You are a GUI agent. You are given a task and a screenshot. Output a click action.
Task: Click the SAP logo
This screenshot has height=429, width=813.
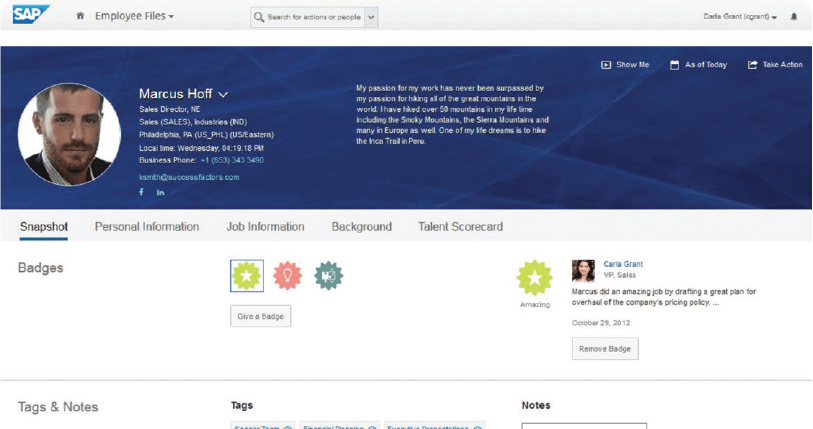click(x=31, y=14)
